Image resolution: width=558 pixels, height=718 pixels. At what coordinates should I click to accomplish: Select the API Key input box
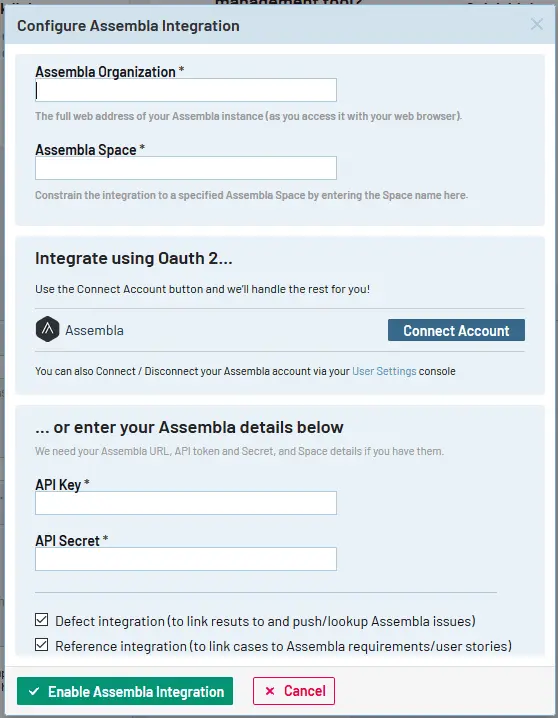click(186, 503)
